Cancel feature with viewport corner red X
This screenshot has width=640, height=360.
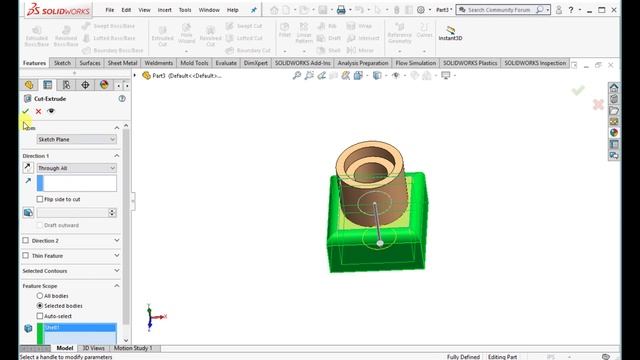[x=598, y=104]
